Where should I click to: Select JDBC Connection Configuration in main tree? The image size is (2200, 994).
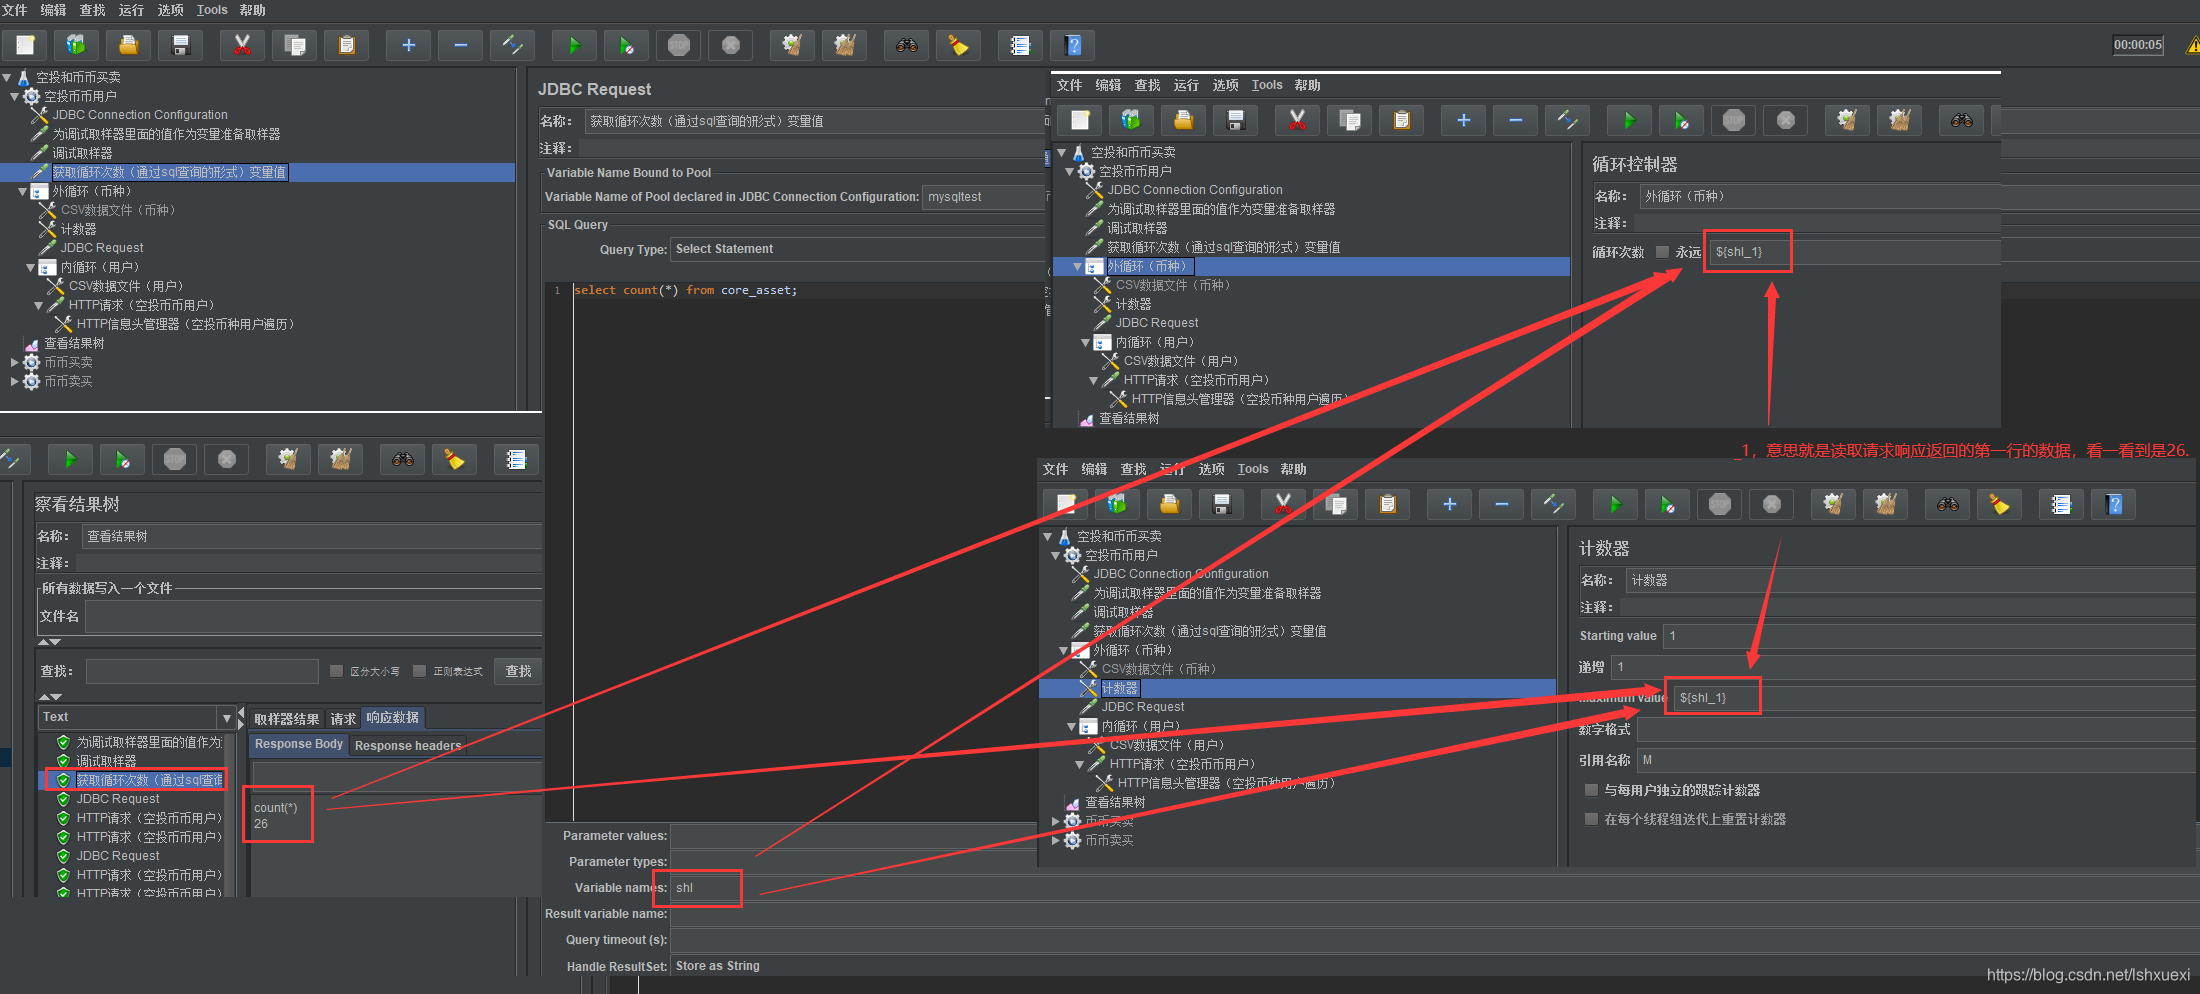click(x=140, y=115)
